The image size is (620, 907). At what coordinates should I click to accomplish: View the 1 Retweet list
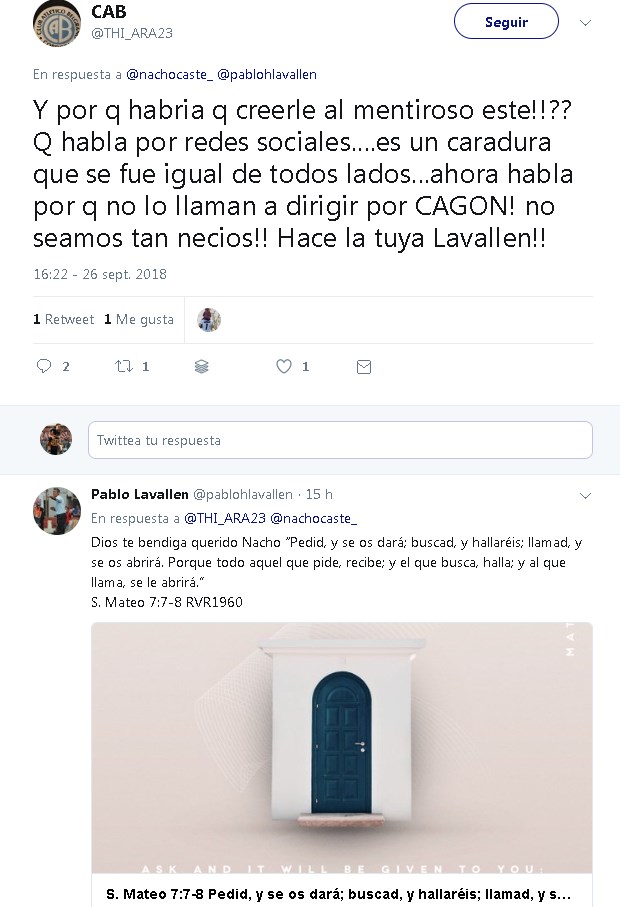click(64, 319)
